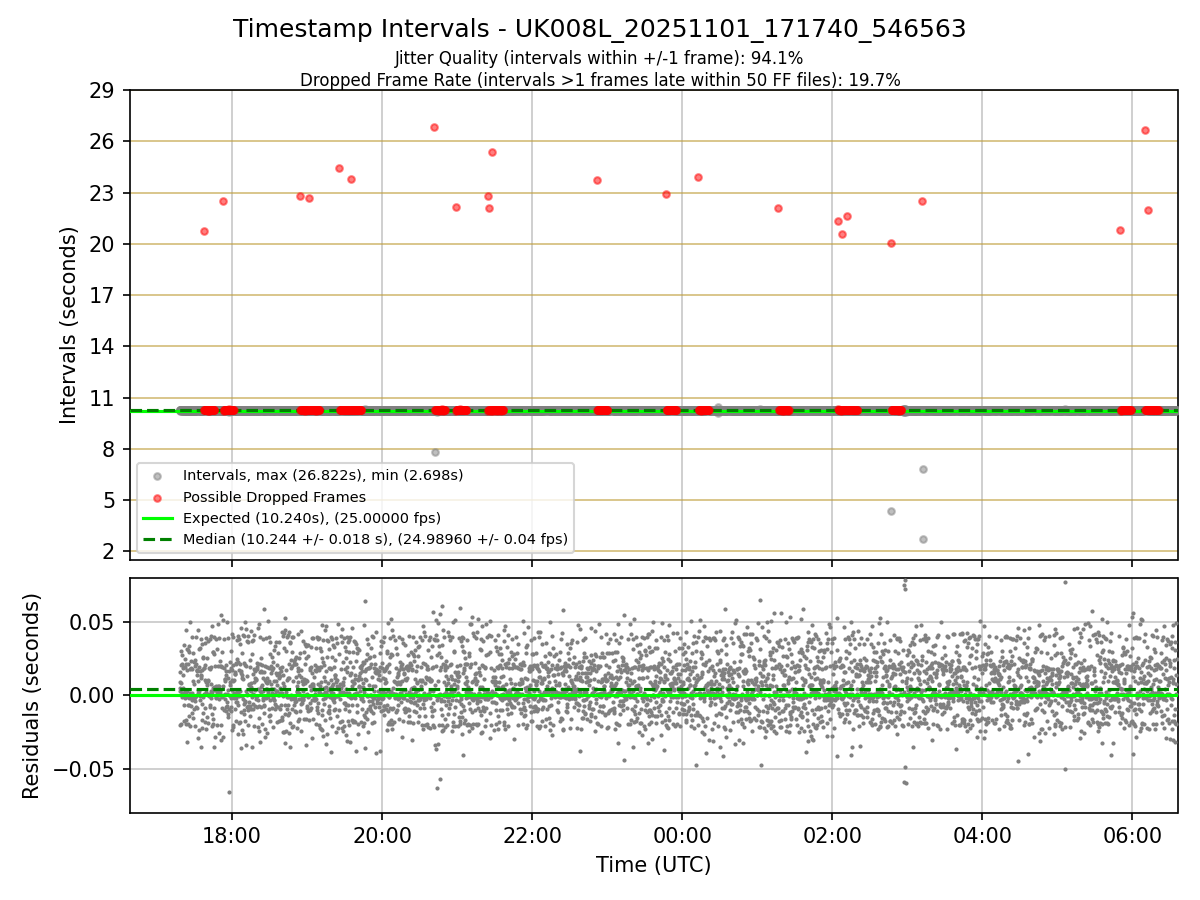Click the 'Intervals (seconds)' y-axis label
1200x900 pixels.
click(69, 325)
